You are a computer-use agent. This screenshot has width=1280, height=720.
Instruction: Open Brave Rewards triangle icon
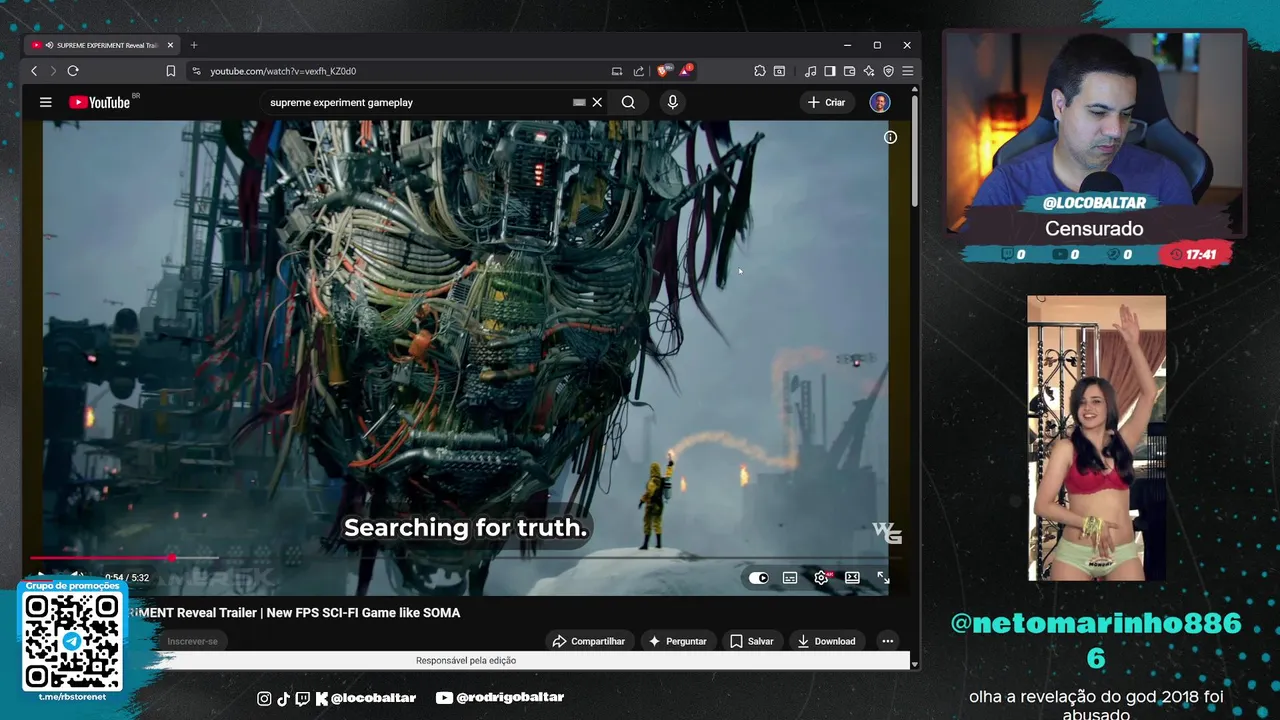click(685, 71)
